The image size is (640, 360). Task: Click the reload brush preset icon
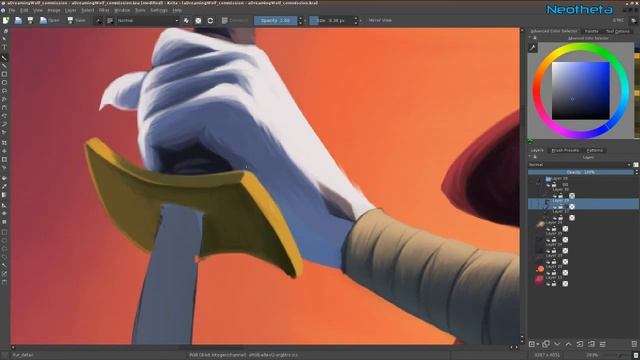pyautogui.click(x=210, y=20)
